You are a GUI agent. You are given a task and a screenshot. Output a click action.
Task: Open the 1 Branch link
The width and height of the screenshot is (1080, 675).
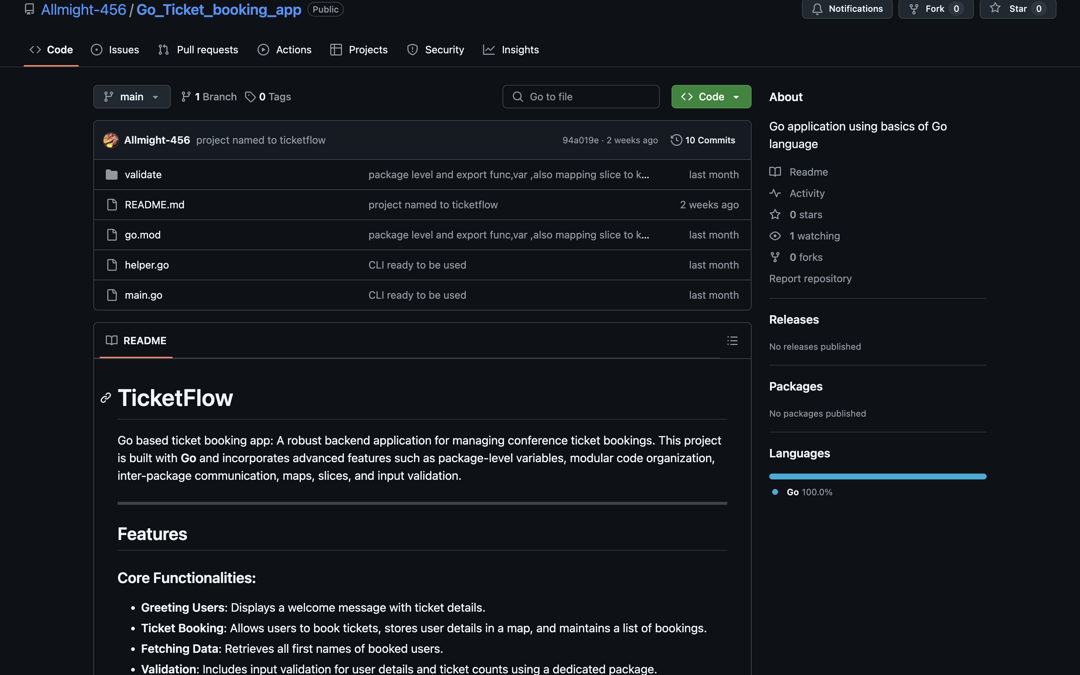[209, 97]
